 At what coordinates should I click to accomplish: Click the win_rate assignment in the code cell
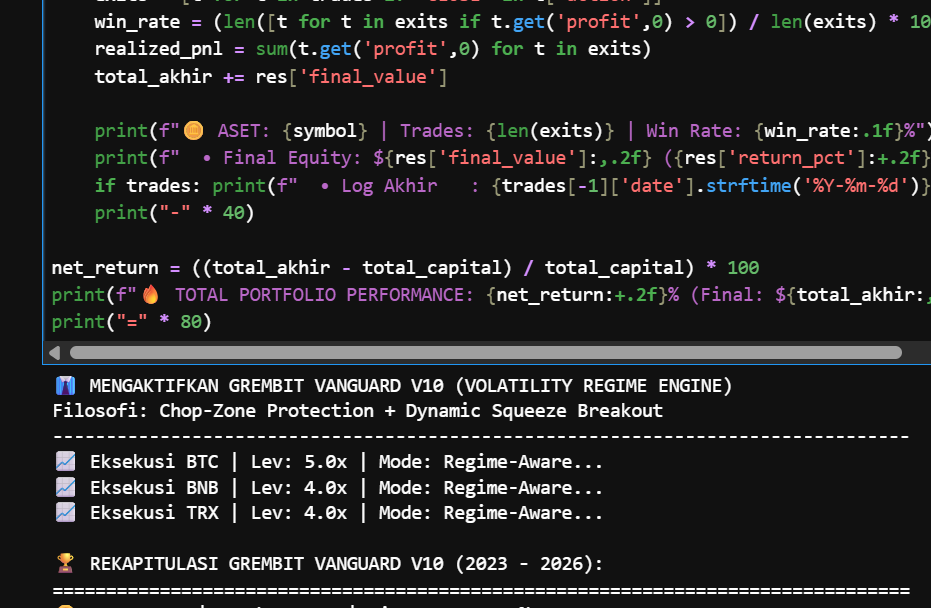[x=137, y=22]
